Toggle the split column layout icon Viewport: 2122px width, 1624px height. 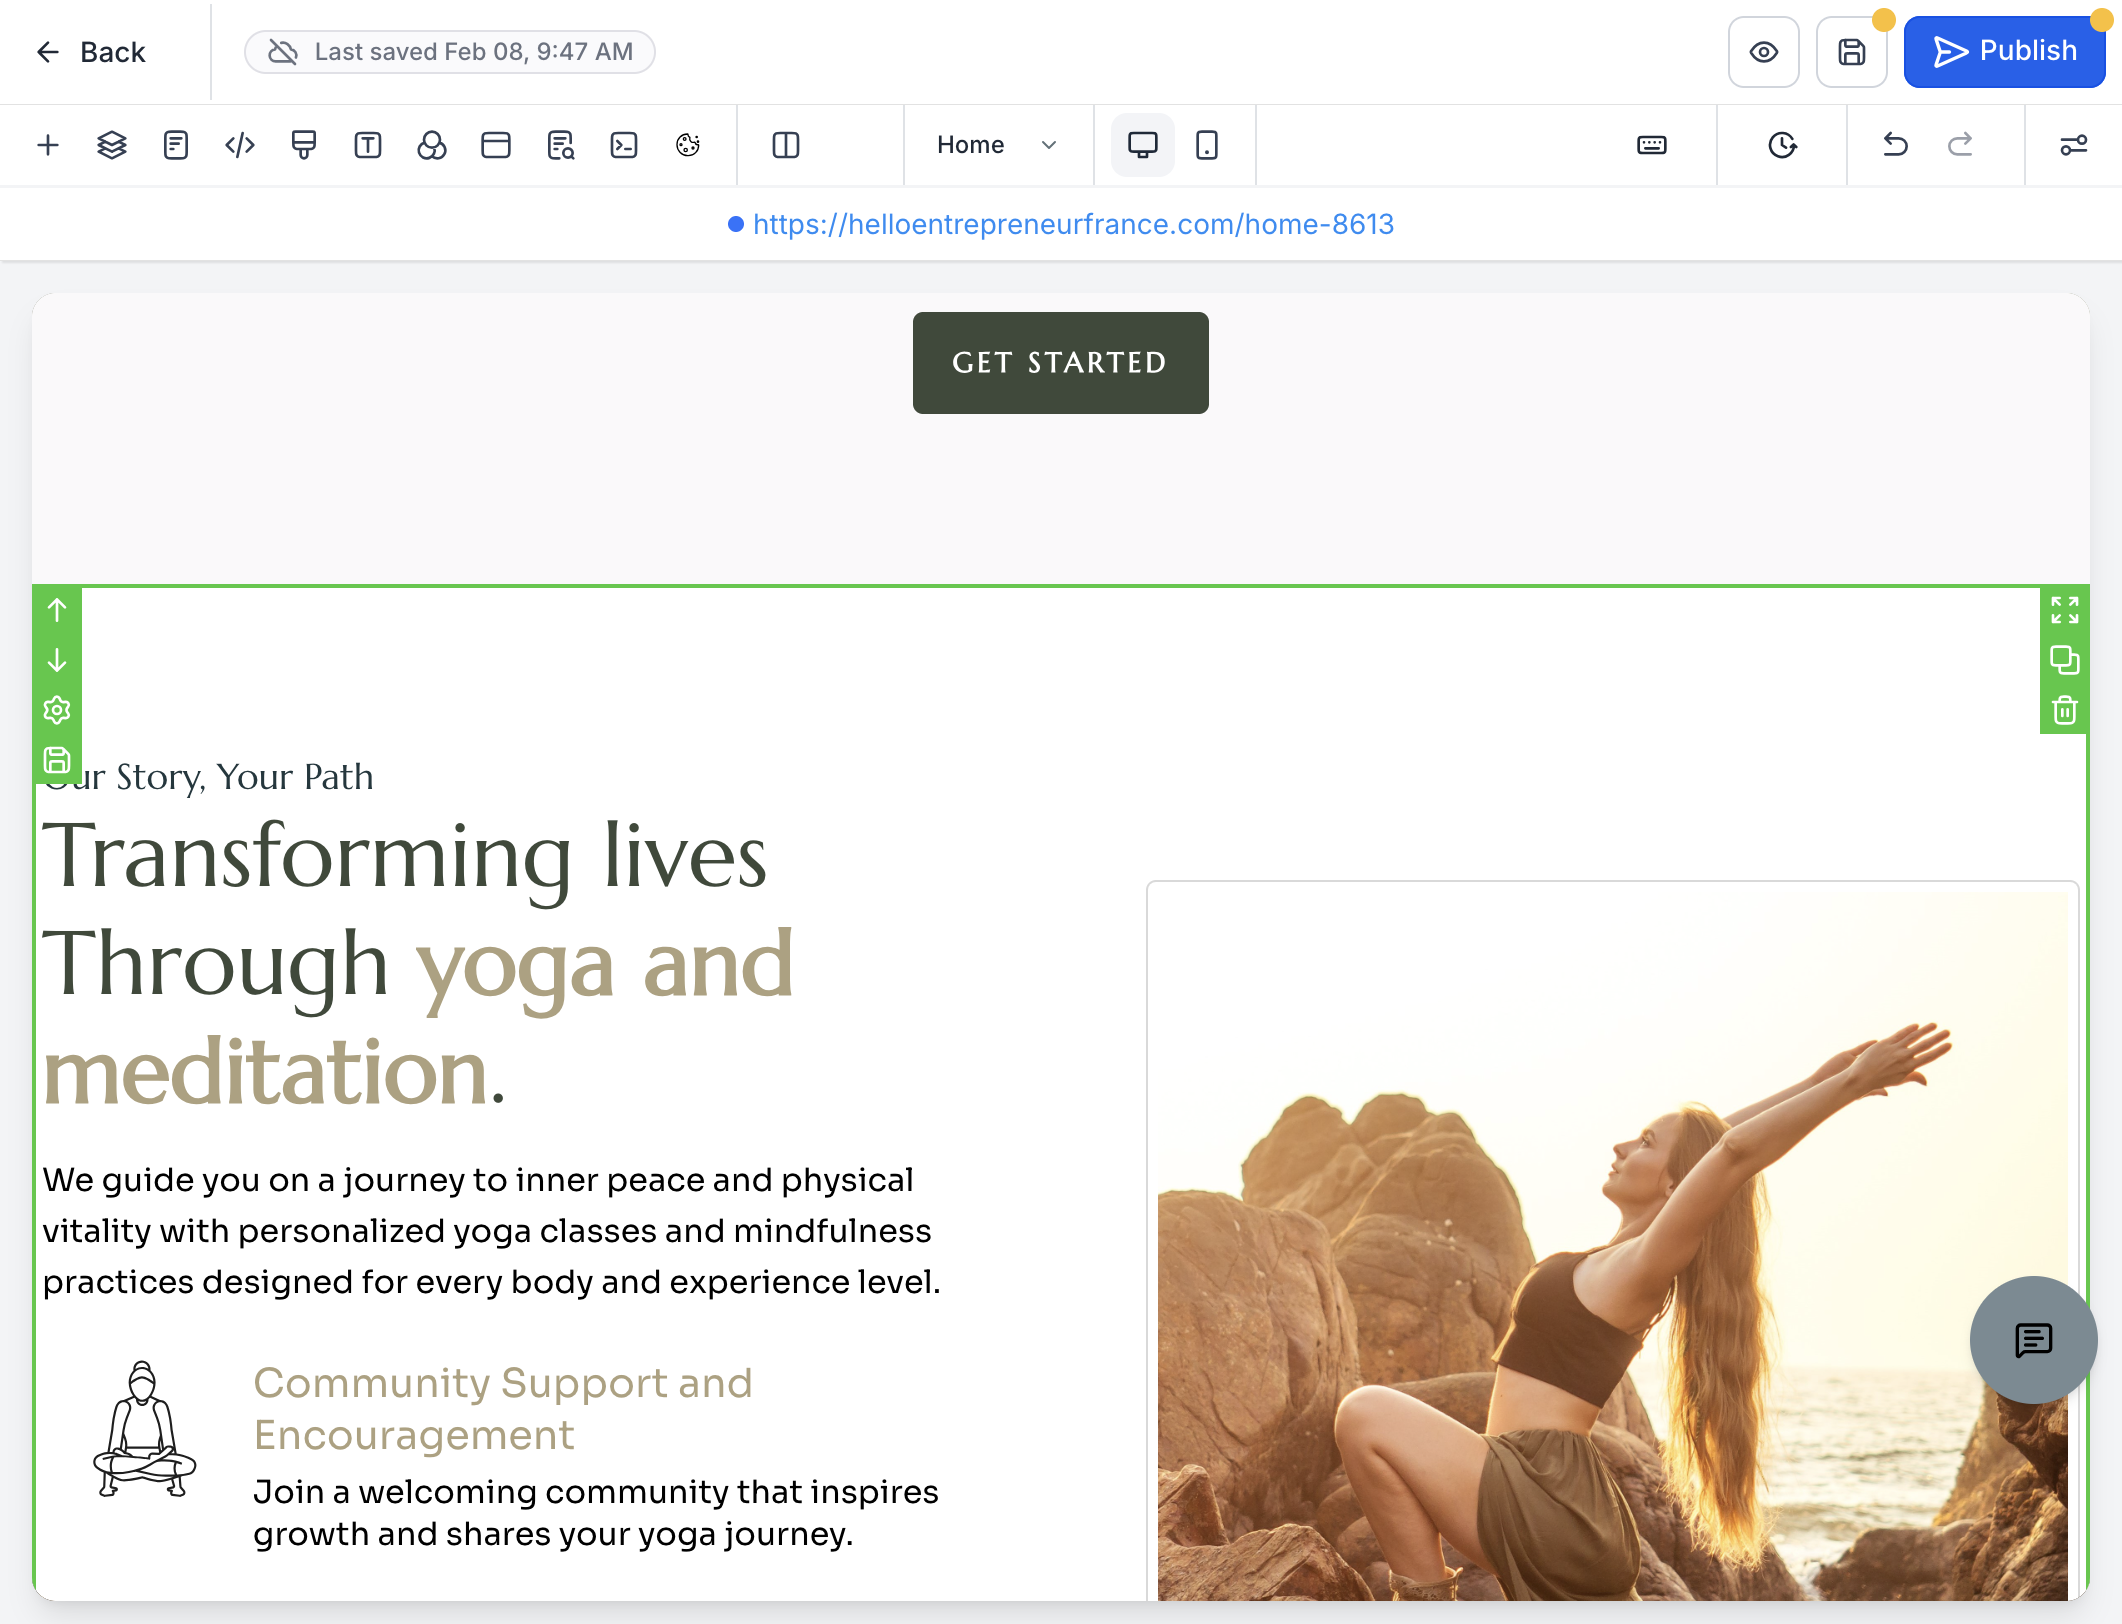pos(786,146)
